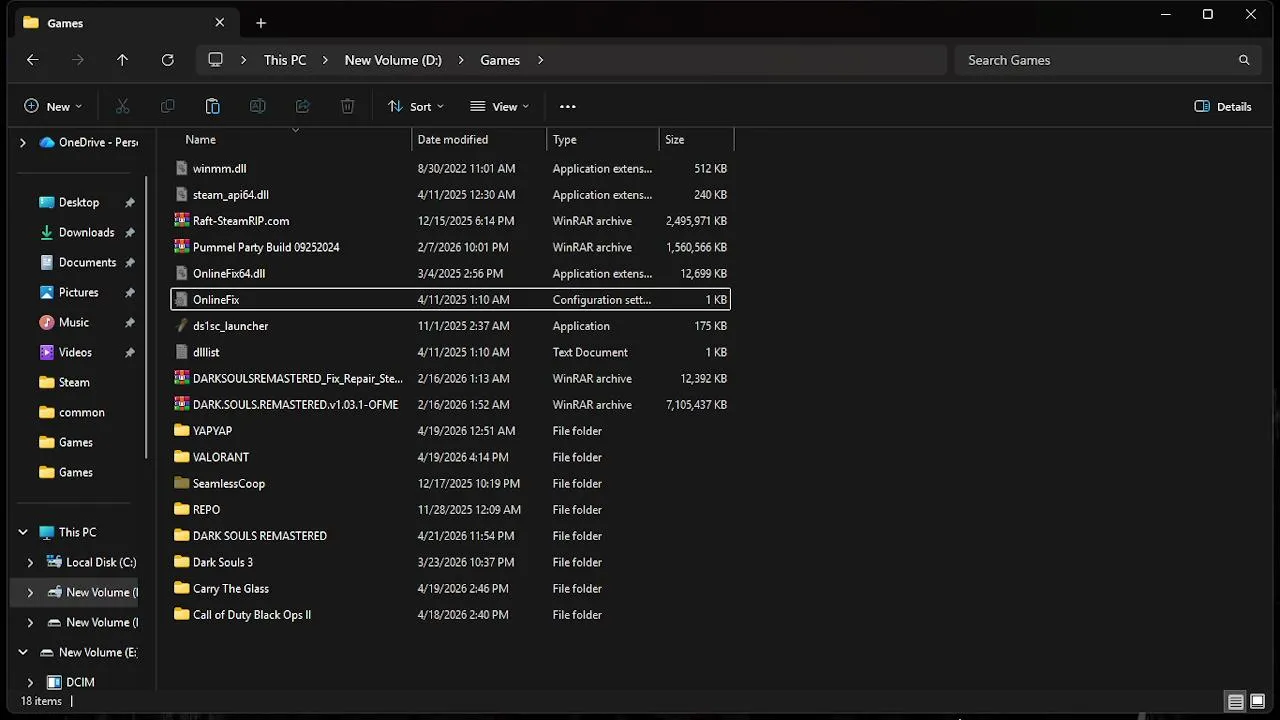Expand the OneDrive tree node
1280x720 pixels.
[x=23, y=142]
